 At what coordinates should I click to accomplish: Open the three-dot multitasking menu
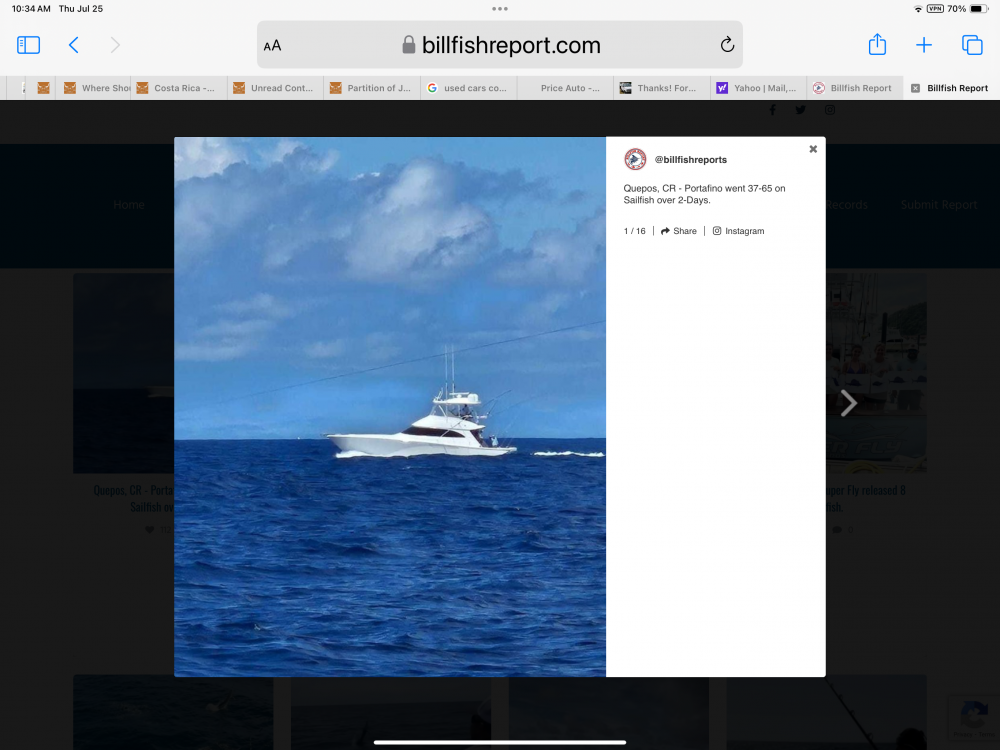tap(500, 9)
